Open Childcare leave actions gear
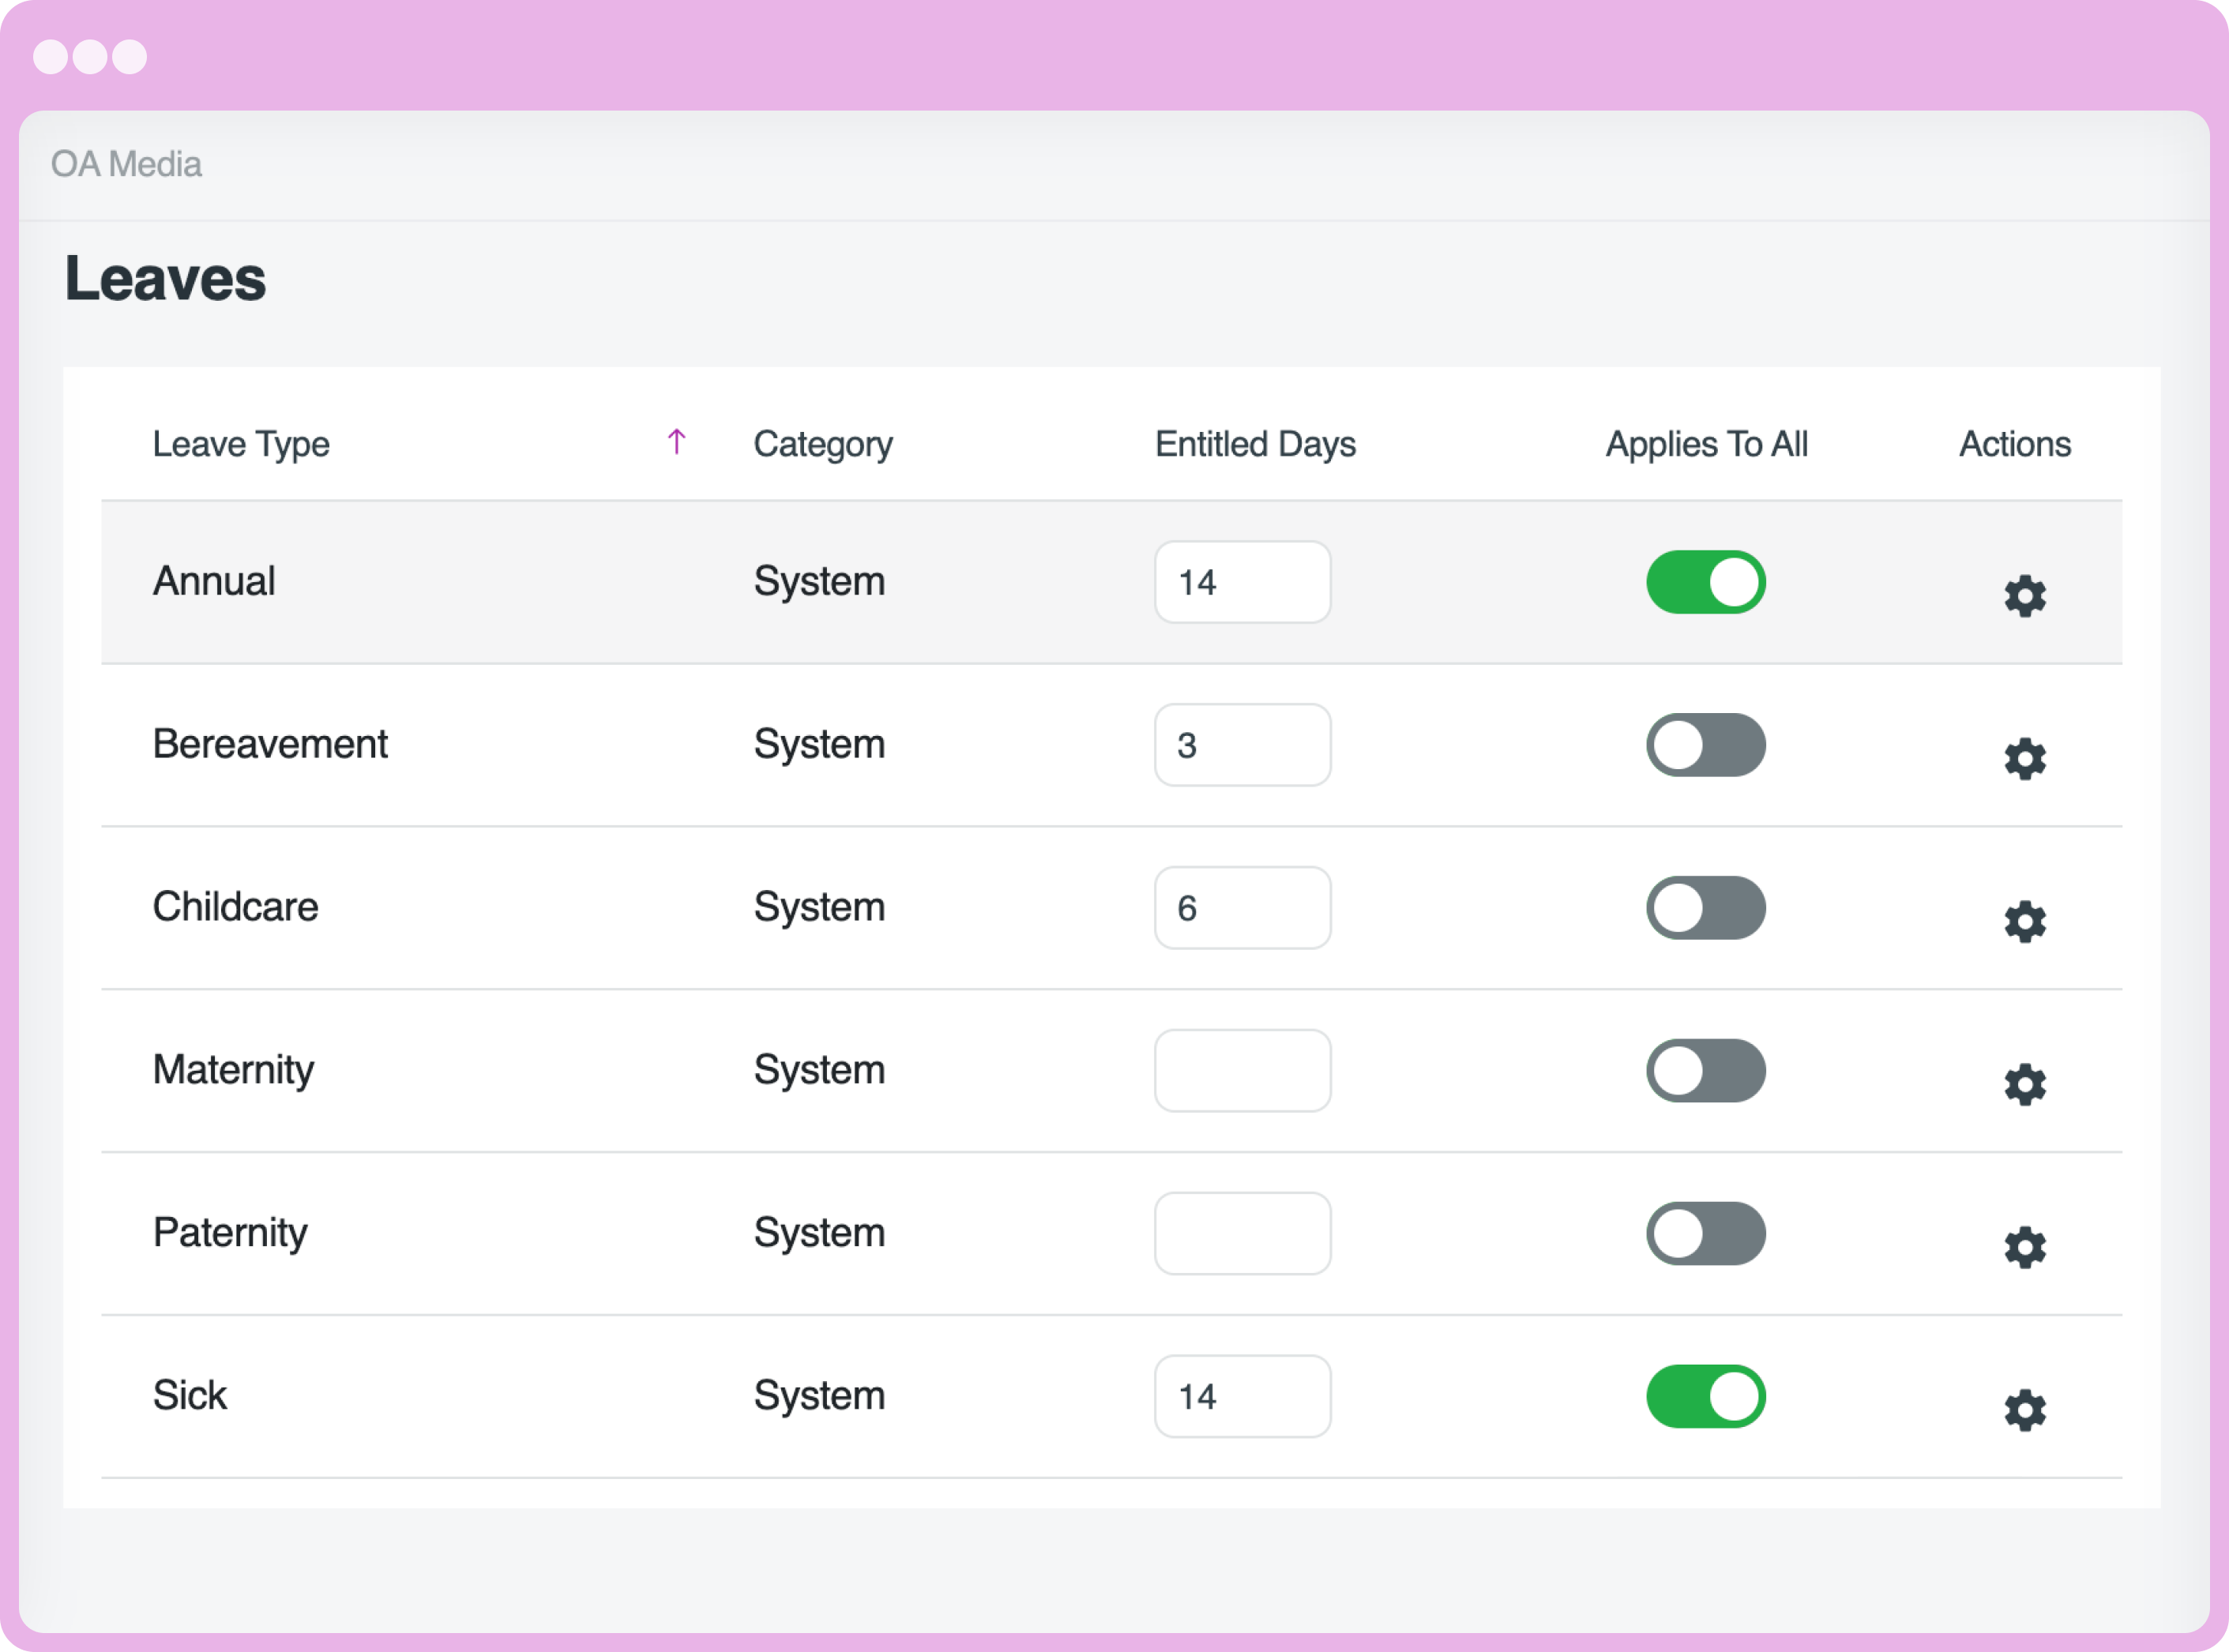 (x=2024, y=922)
